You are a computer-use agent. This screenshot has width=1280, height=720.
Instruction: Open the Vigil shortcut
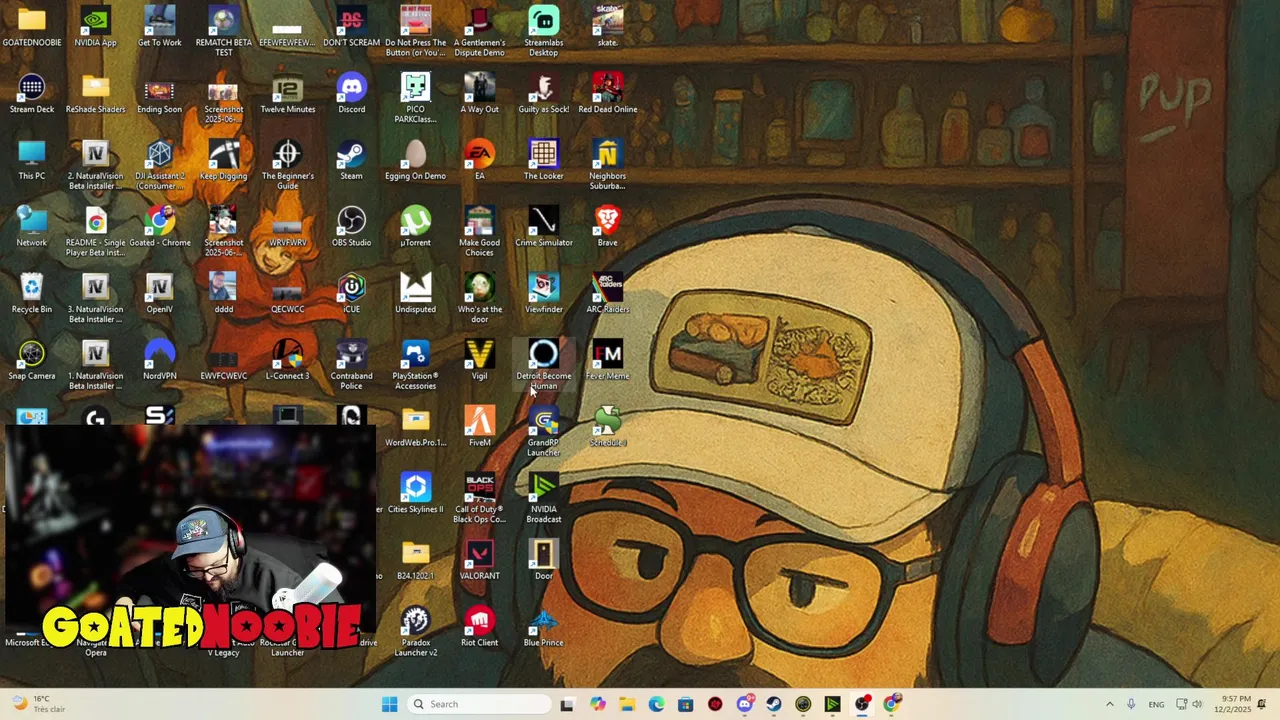tap(479, 361)
